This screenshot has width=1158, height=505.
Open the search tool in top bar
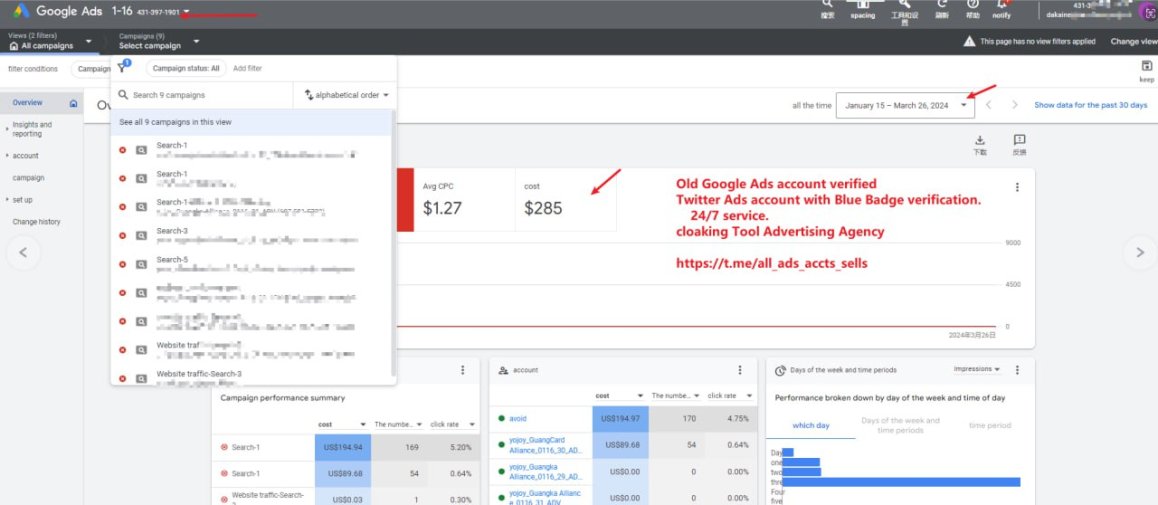point(827,4)
